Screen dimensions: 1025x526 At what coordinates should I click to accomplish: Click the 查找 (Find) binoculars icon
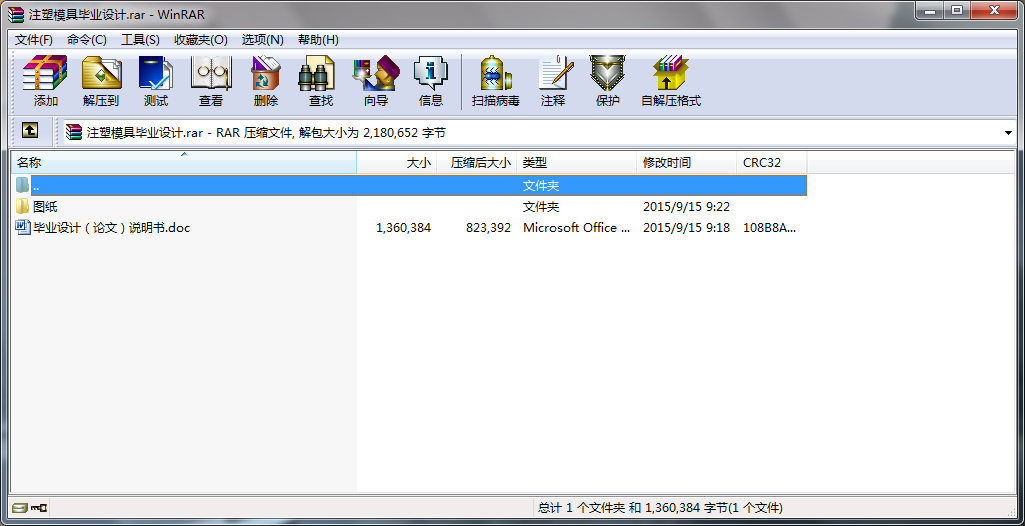tap(316, 73)
